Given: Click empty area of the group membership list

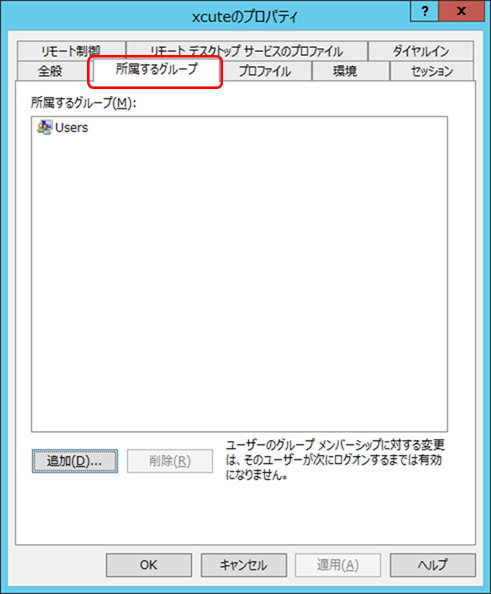Looking at the screenshot, I should [239, 280].
